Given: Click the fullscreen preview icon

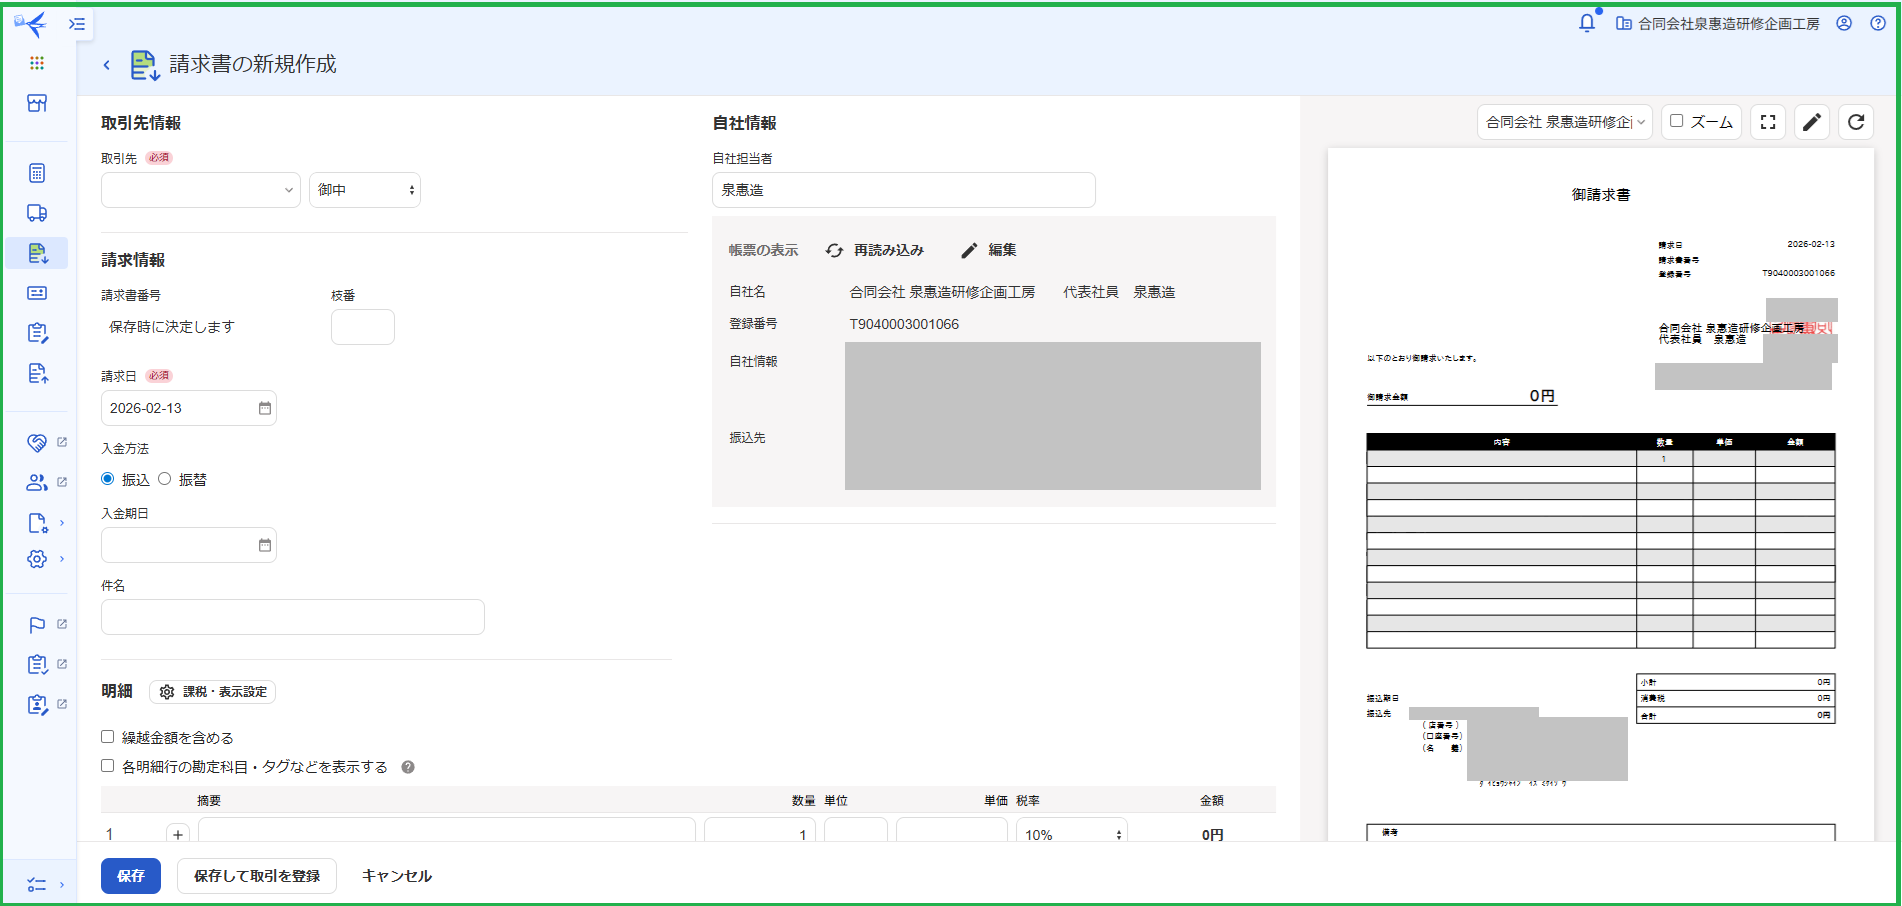Looking at the screenshot, I should click(x=1768, y=122).
